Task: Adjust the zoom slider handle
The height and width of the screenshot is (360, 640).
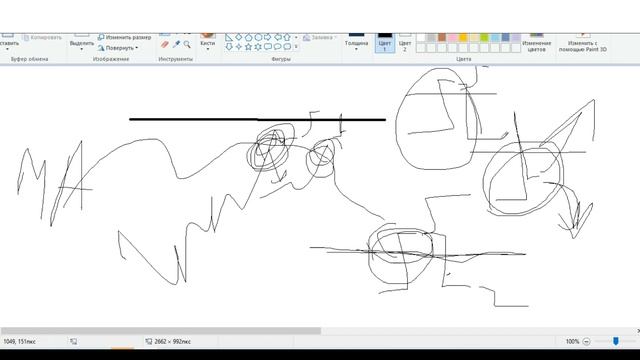Action: tap(616, 341)
